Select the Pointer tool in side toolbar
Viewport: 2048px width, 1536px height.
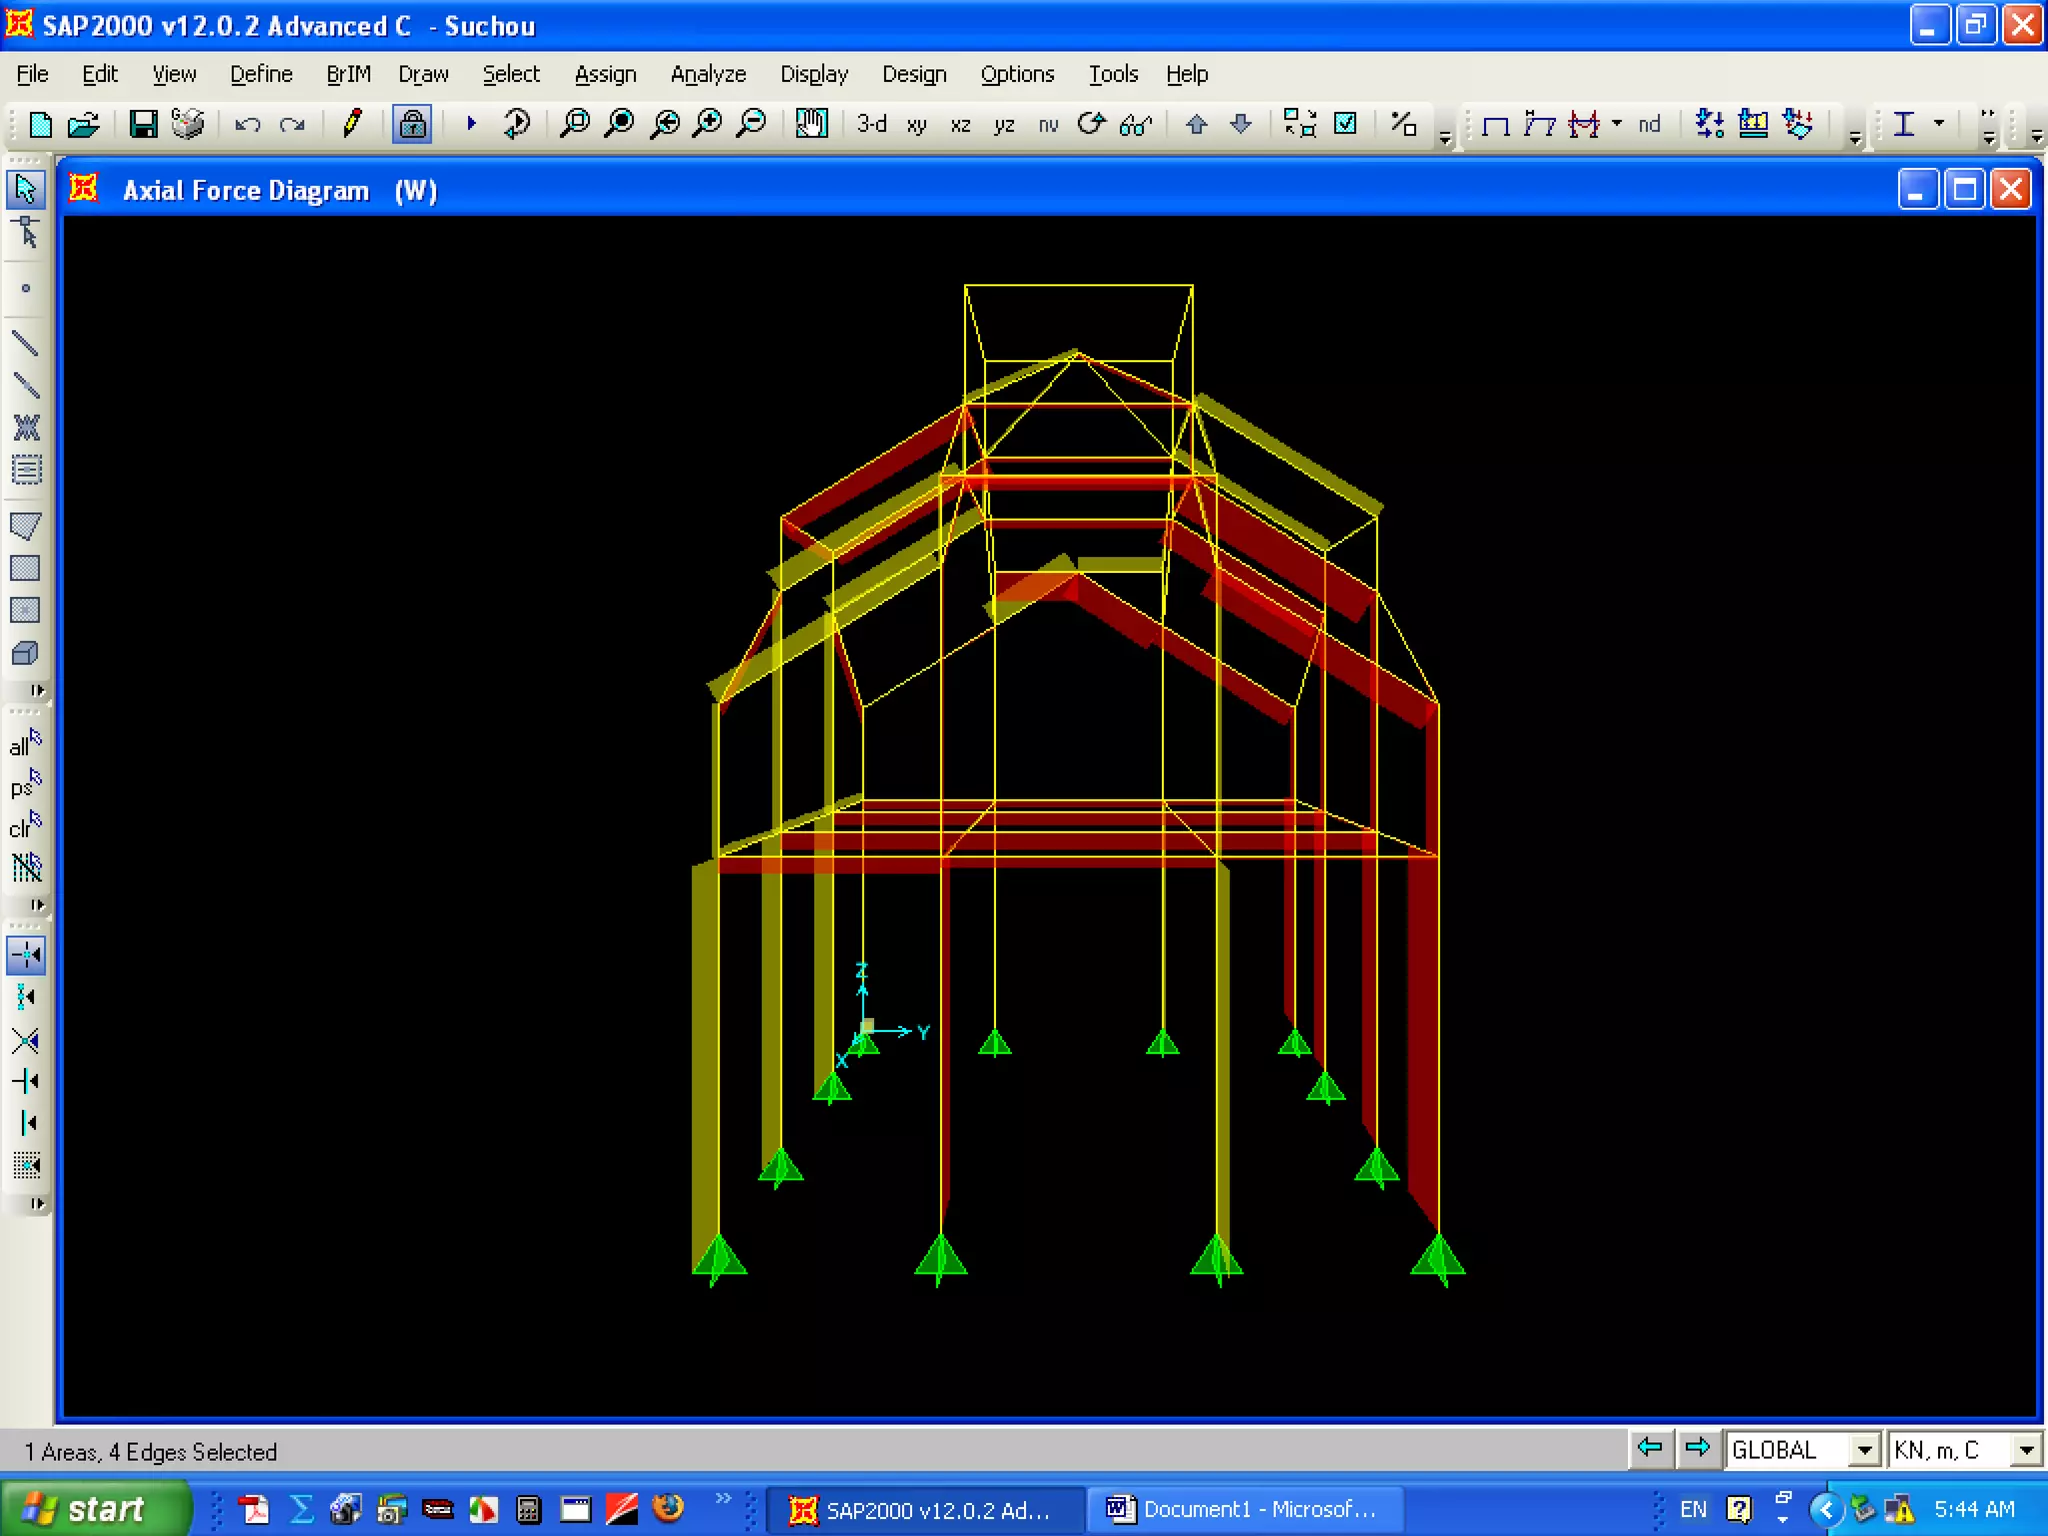[26, 189]
